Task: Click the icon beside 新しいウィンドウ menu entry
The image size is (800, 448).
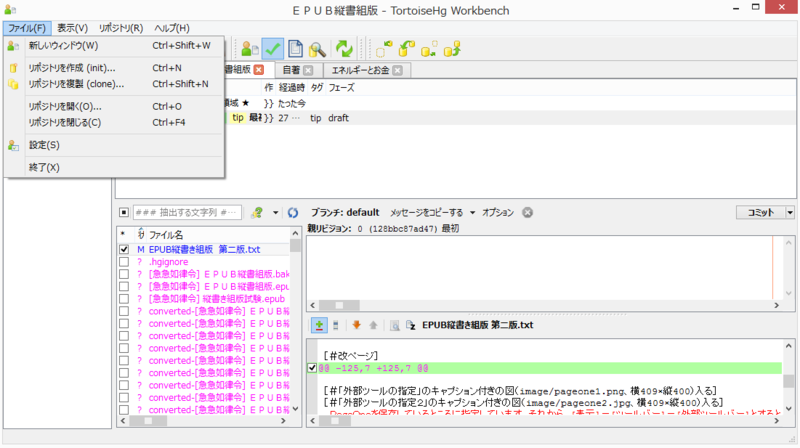Action: [x=13, y=46]
